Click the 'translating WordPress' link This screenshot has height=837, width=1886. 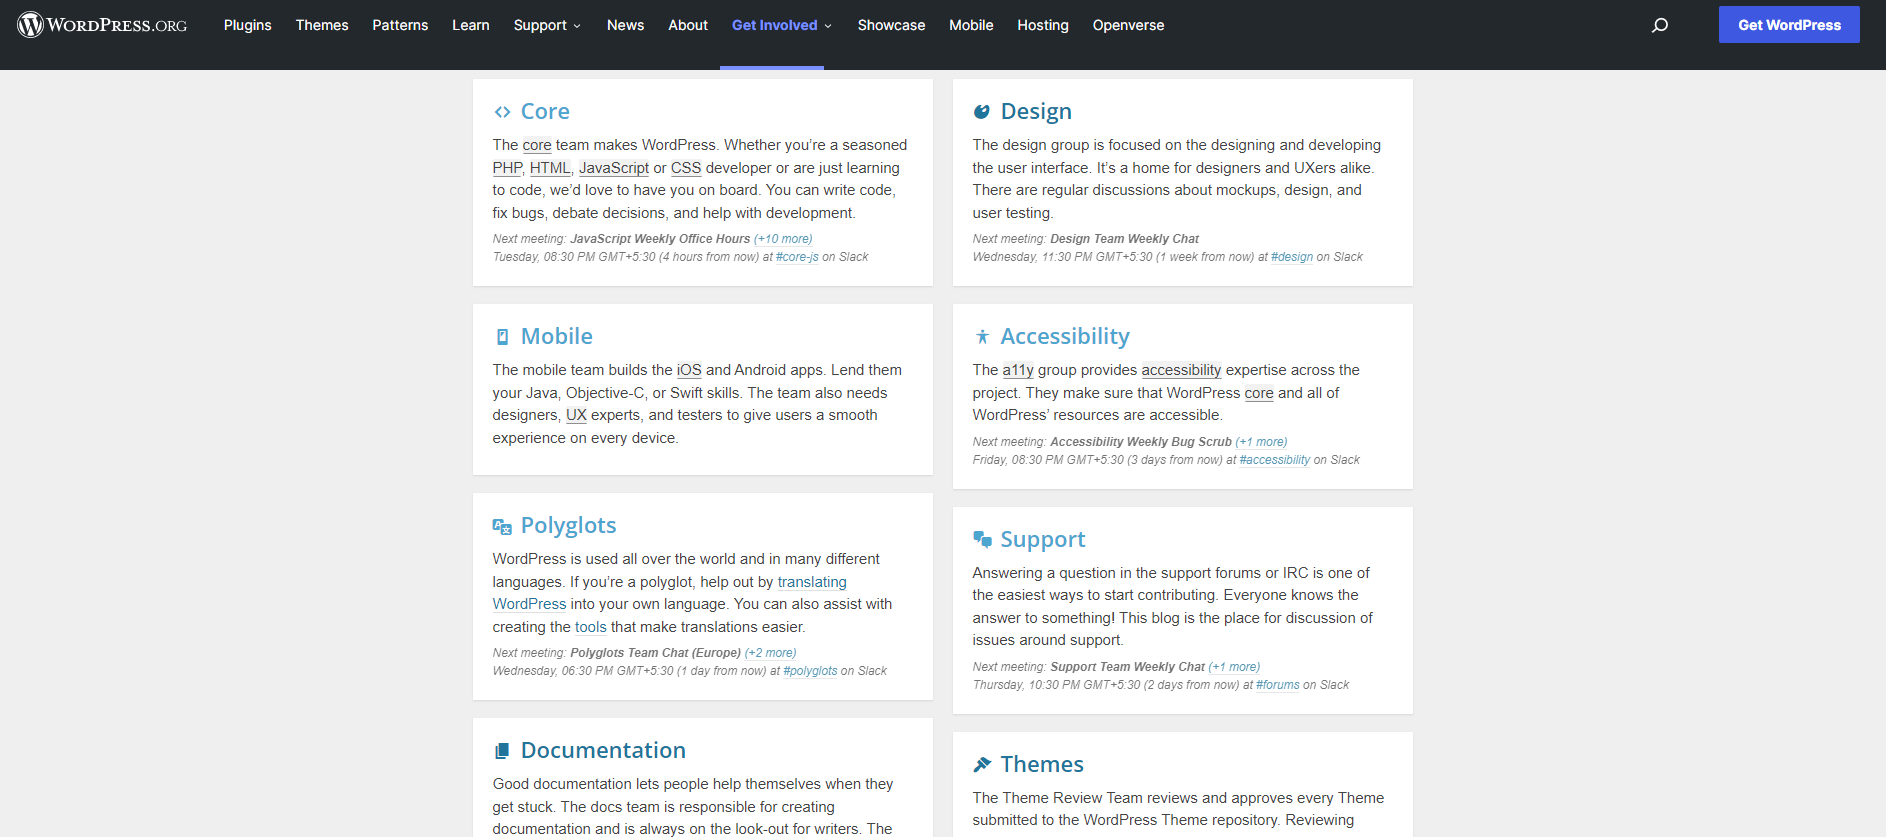pos(812,582)
